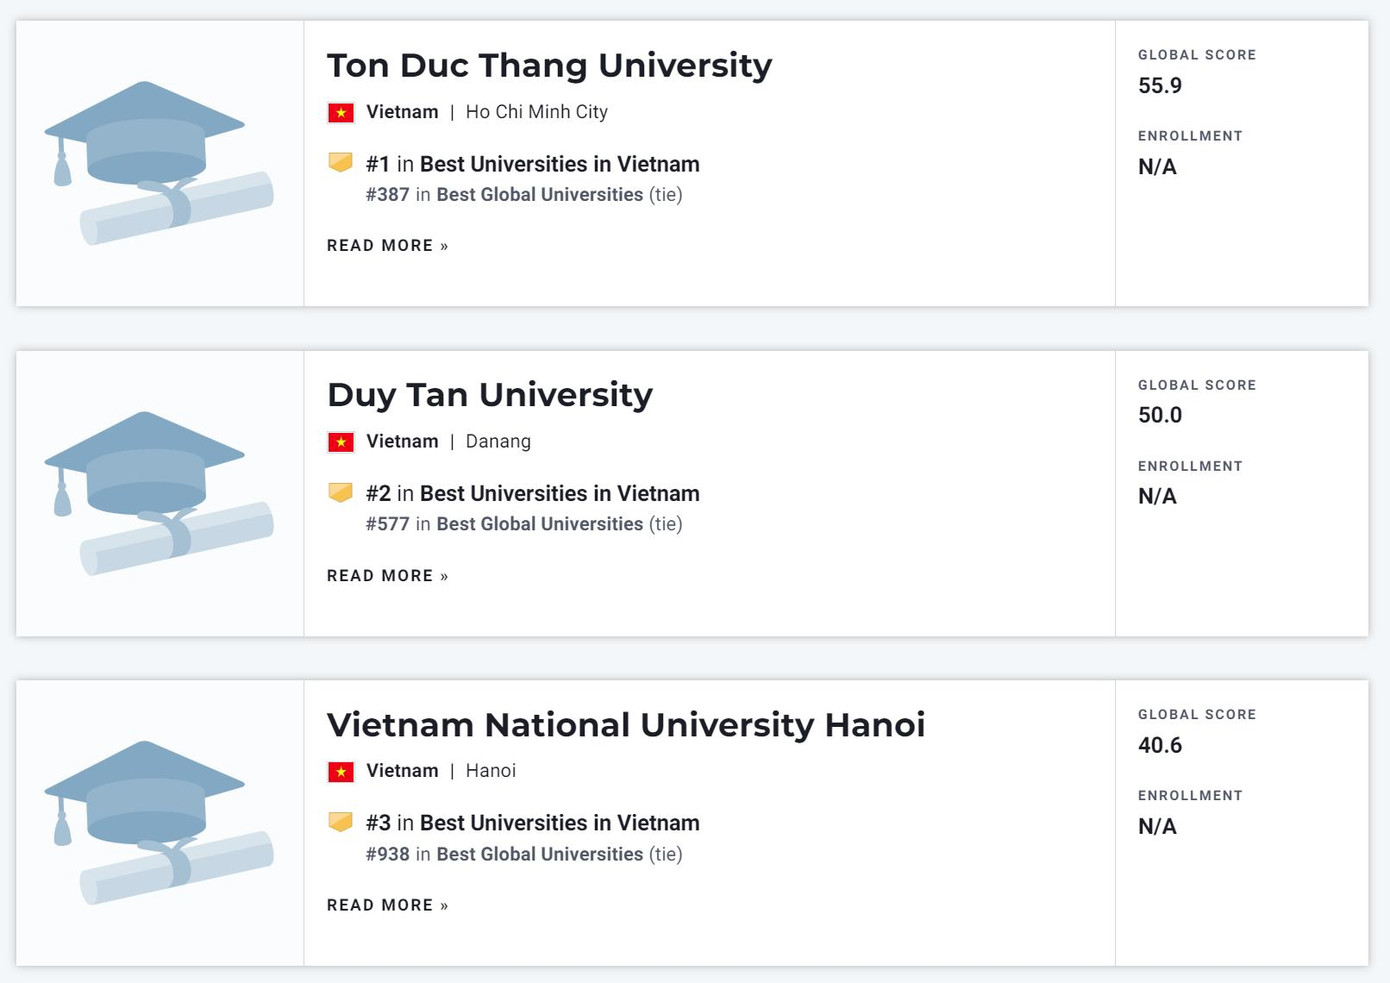The image size is (1390, 983).
Task: Click the Vietnam flag beside Ton Duc Thang University
Action: click(x=341, y=112)
